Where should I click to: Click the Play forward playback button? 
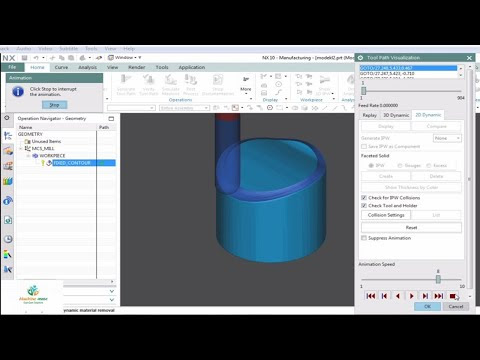pos(411,296)
